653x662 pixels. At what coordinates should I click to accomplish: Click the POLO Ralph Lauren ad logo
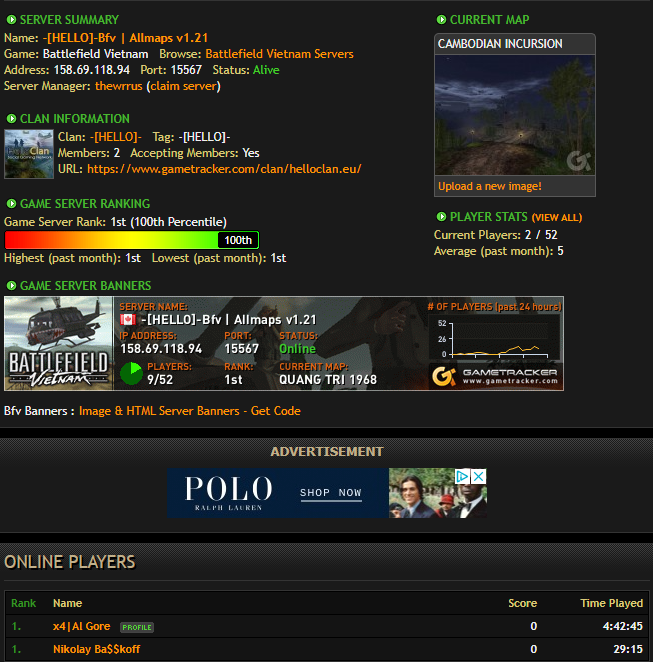tap(228, 493)
